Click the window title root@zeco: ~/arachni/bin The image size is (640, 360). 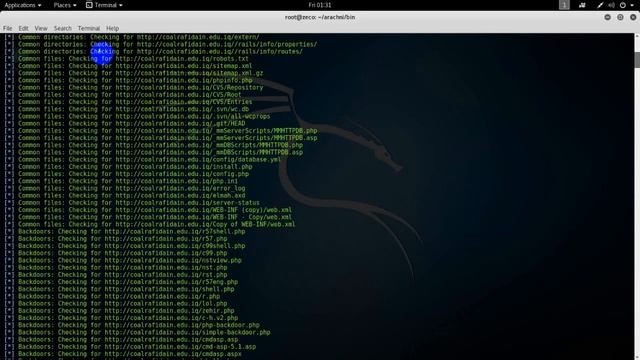click(x=320, y=17)
